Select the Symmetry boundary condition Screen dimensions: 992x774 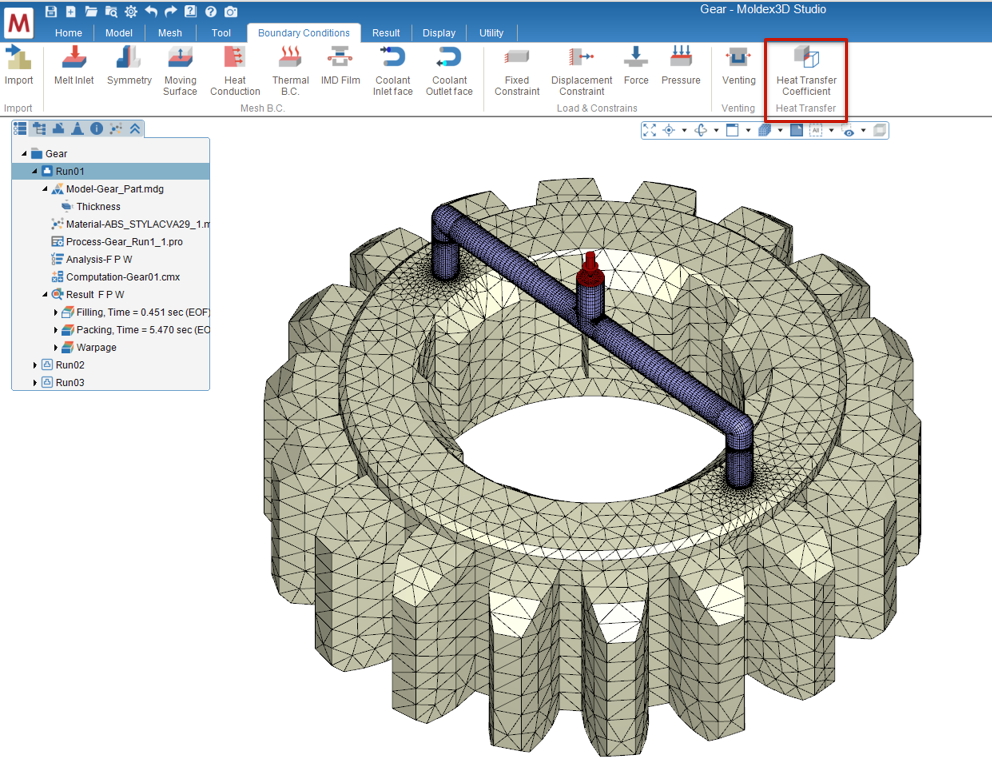pos(129,66)
